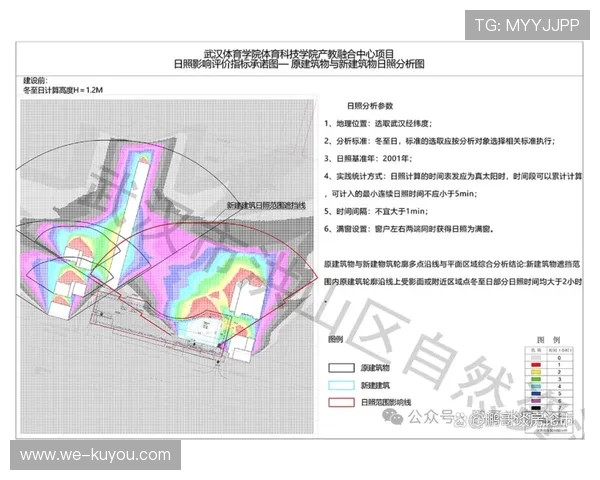Image resolution: width=600 pixels, height=480 pixels.
Task: Click the '日照范围影响线' legend label
Action: tap(386, 402)
